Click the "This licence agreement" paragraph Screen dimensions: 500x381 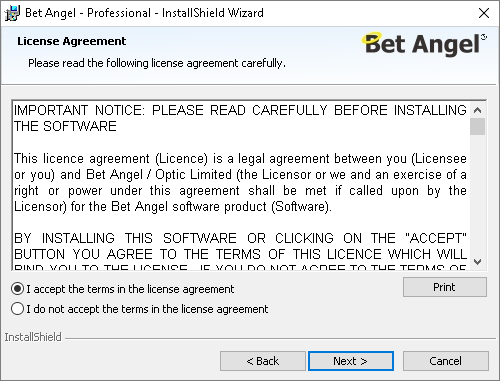[x=240, y=182]
